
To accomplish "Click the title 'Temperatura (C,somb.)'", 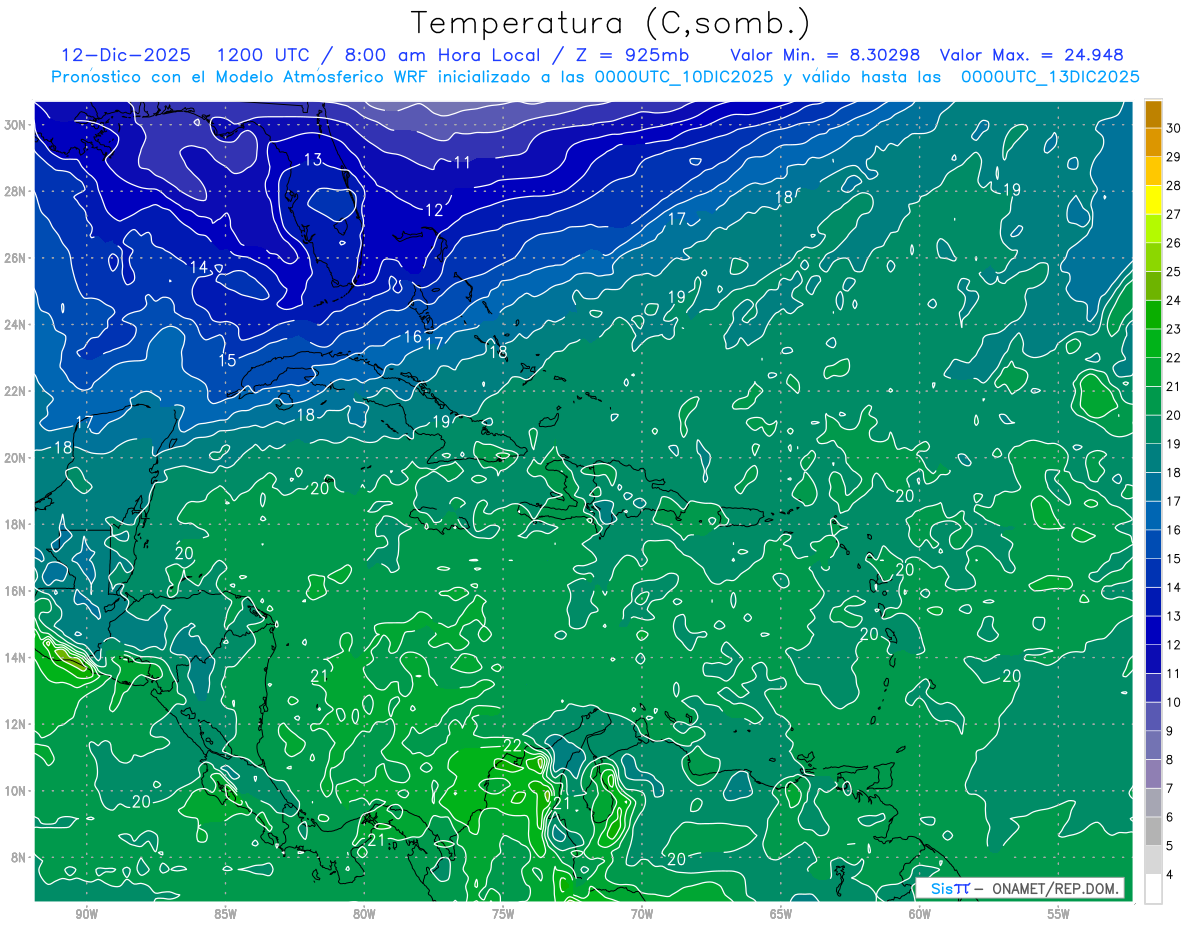I will (x=610, y=23).
